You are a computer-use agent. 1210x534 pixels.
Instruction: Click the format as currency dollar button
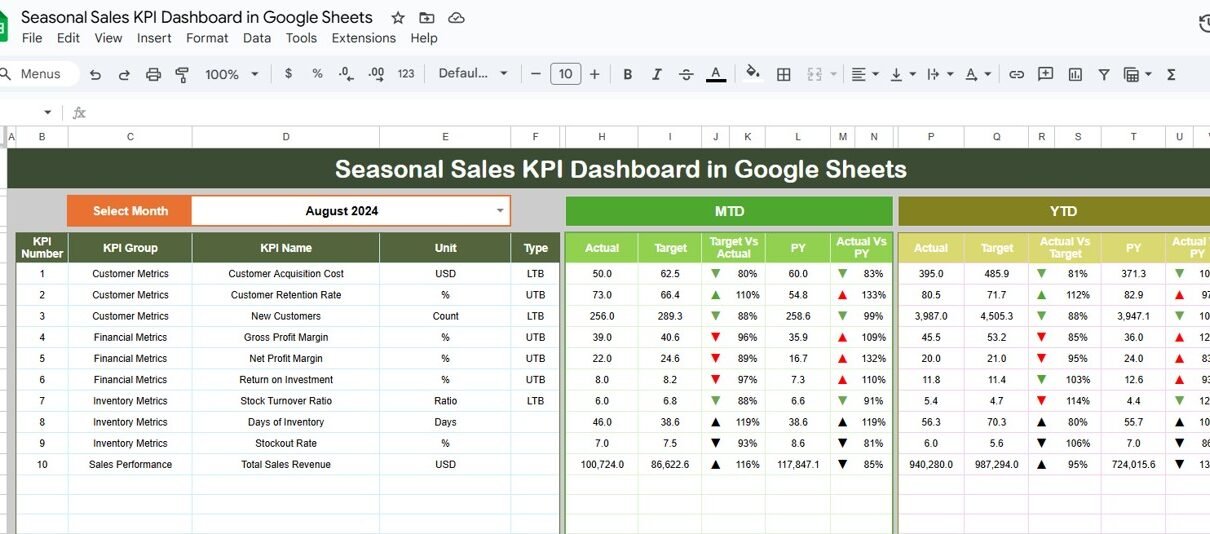289,74
